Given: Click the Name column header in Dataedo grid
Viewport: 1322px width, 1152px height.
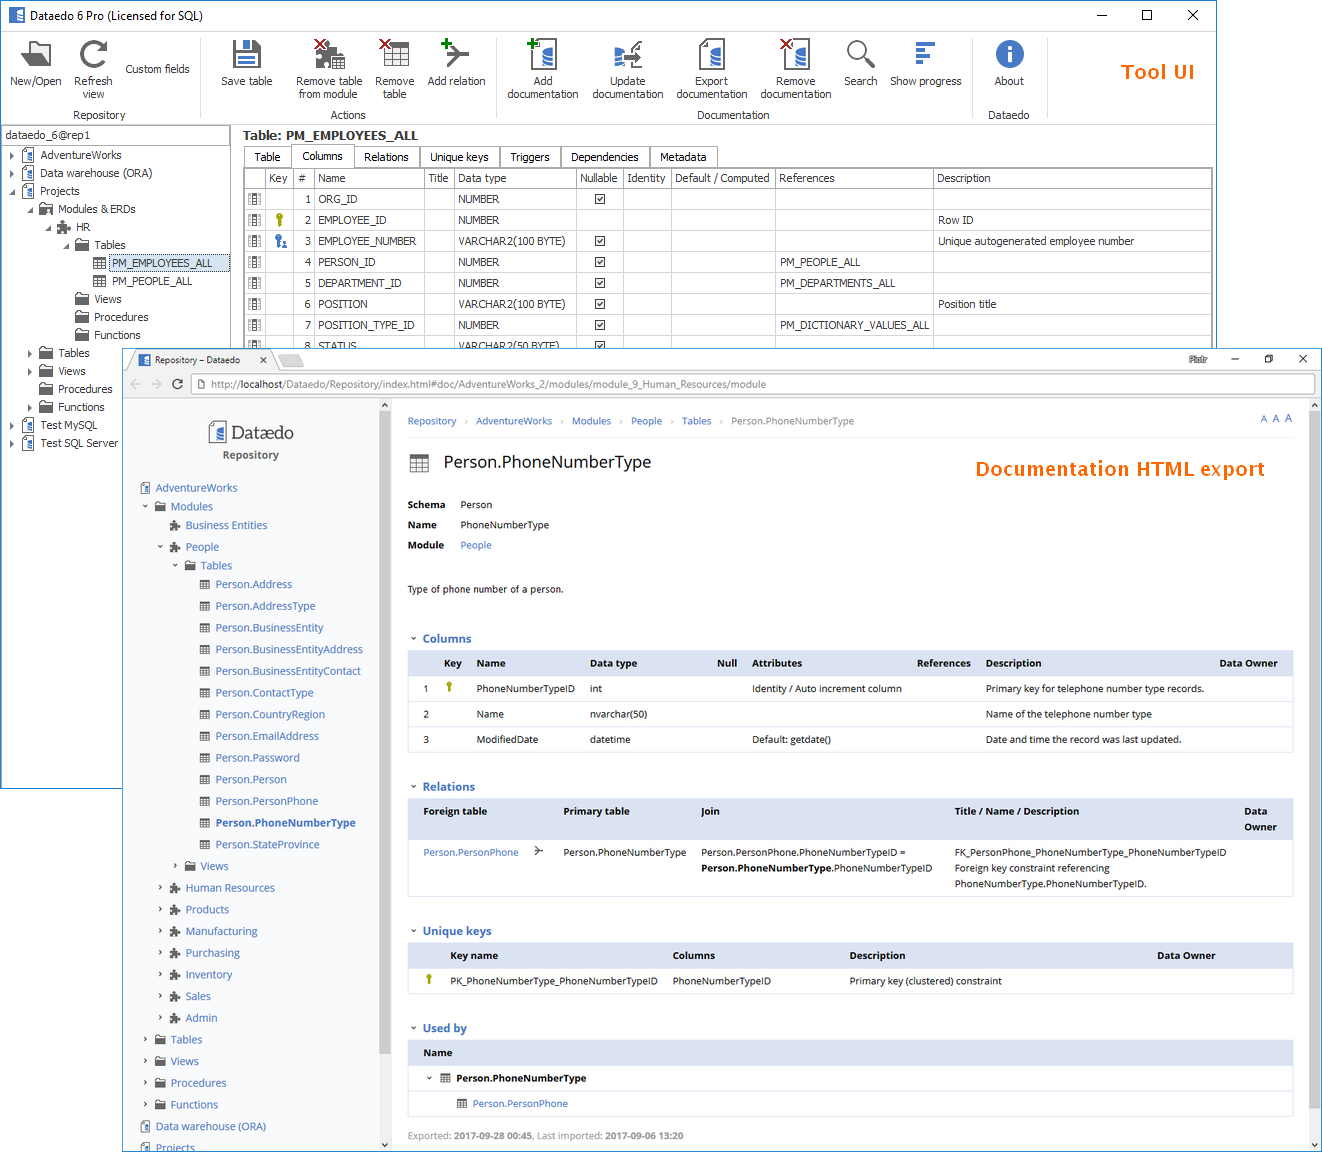Looking at the screenshot, I should tap(369, 178).
